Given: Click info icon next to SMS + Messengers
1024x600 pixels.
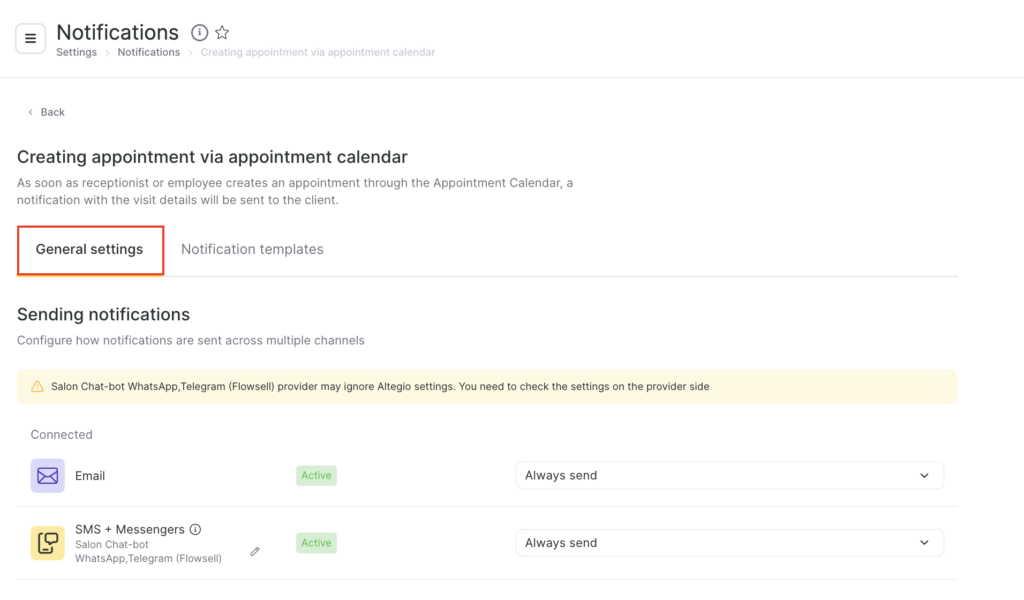Looking at the screenshot, I should [x=196, y=529].
